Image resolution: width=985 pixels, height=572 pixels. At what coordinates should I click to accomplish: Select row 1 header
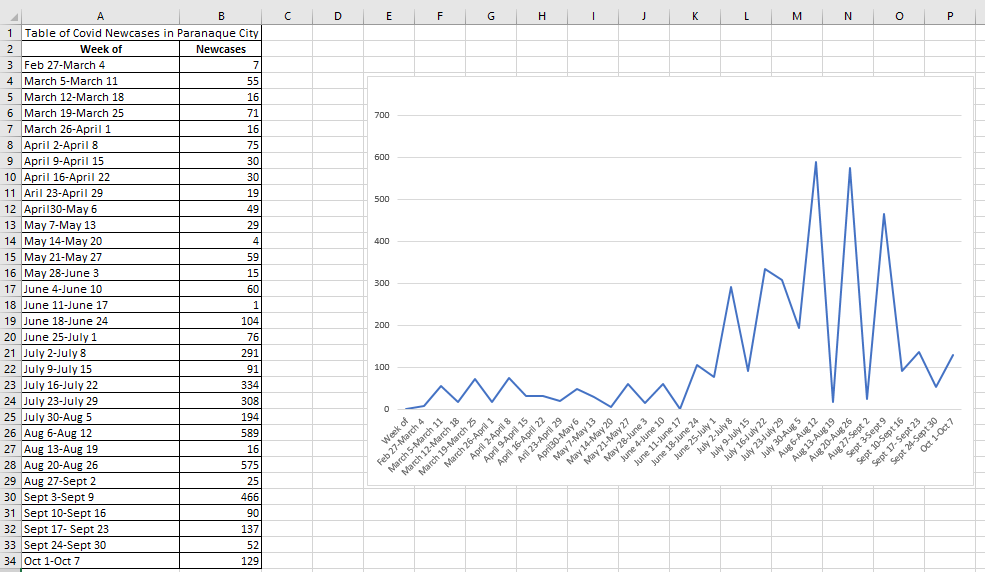[11, 33]
